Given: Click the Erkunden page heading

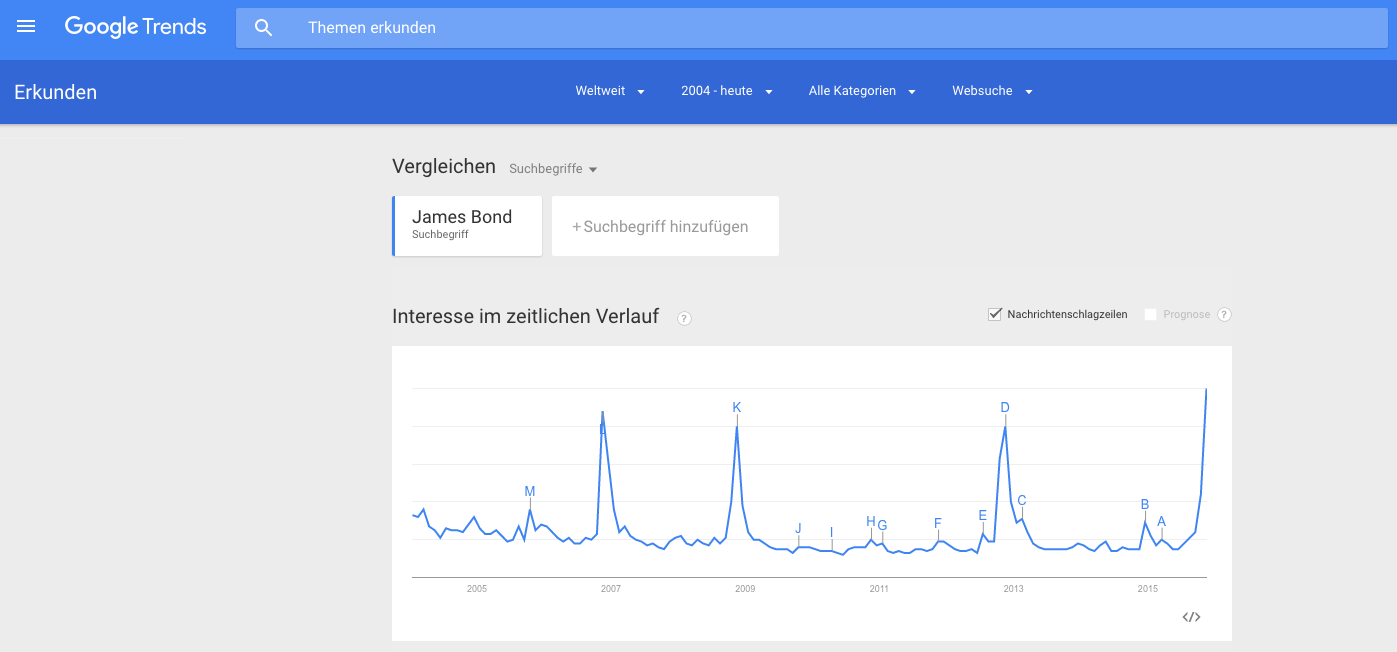Looking at the screenshot, I should [56, 92].
